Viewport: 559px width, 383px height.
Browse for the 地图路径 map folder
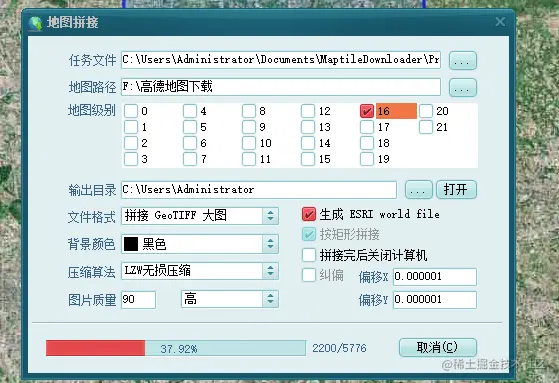pyautogui.click(x=463, y=88)
